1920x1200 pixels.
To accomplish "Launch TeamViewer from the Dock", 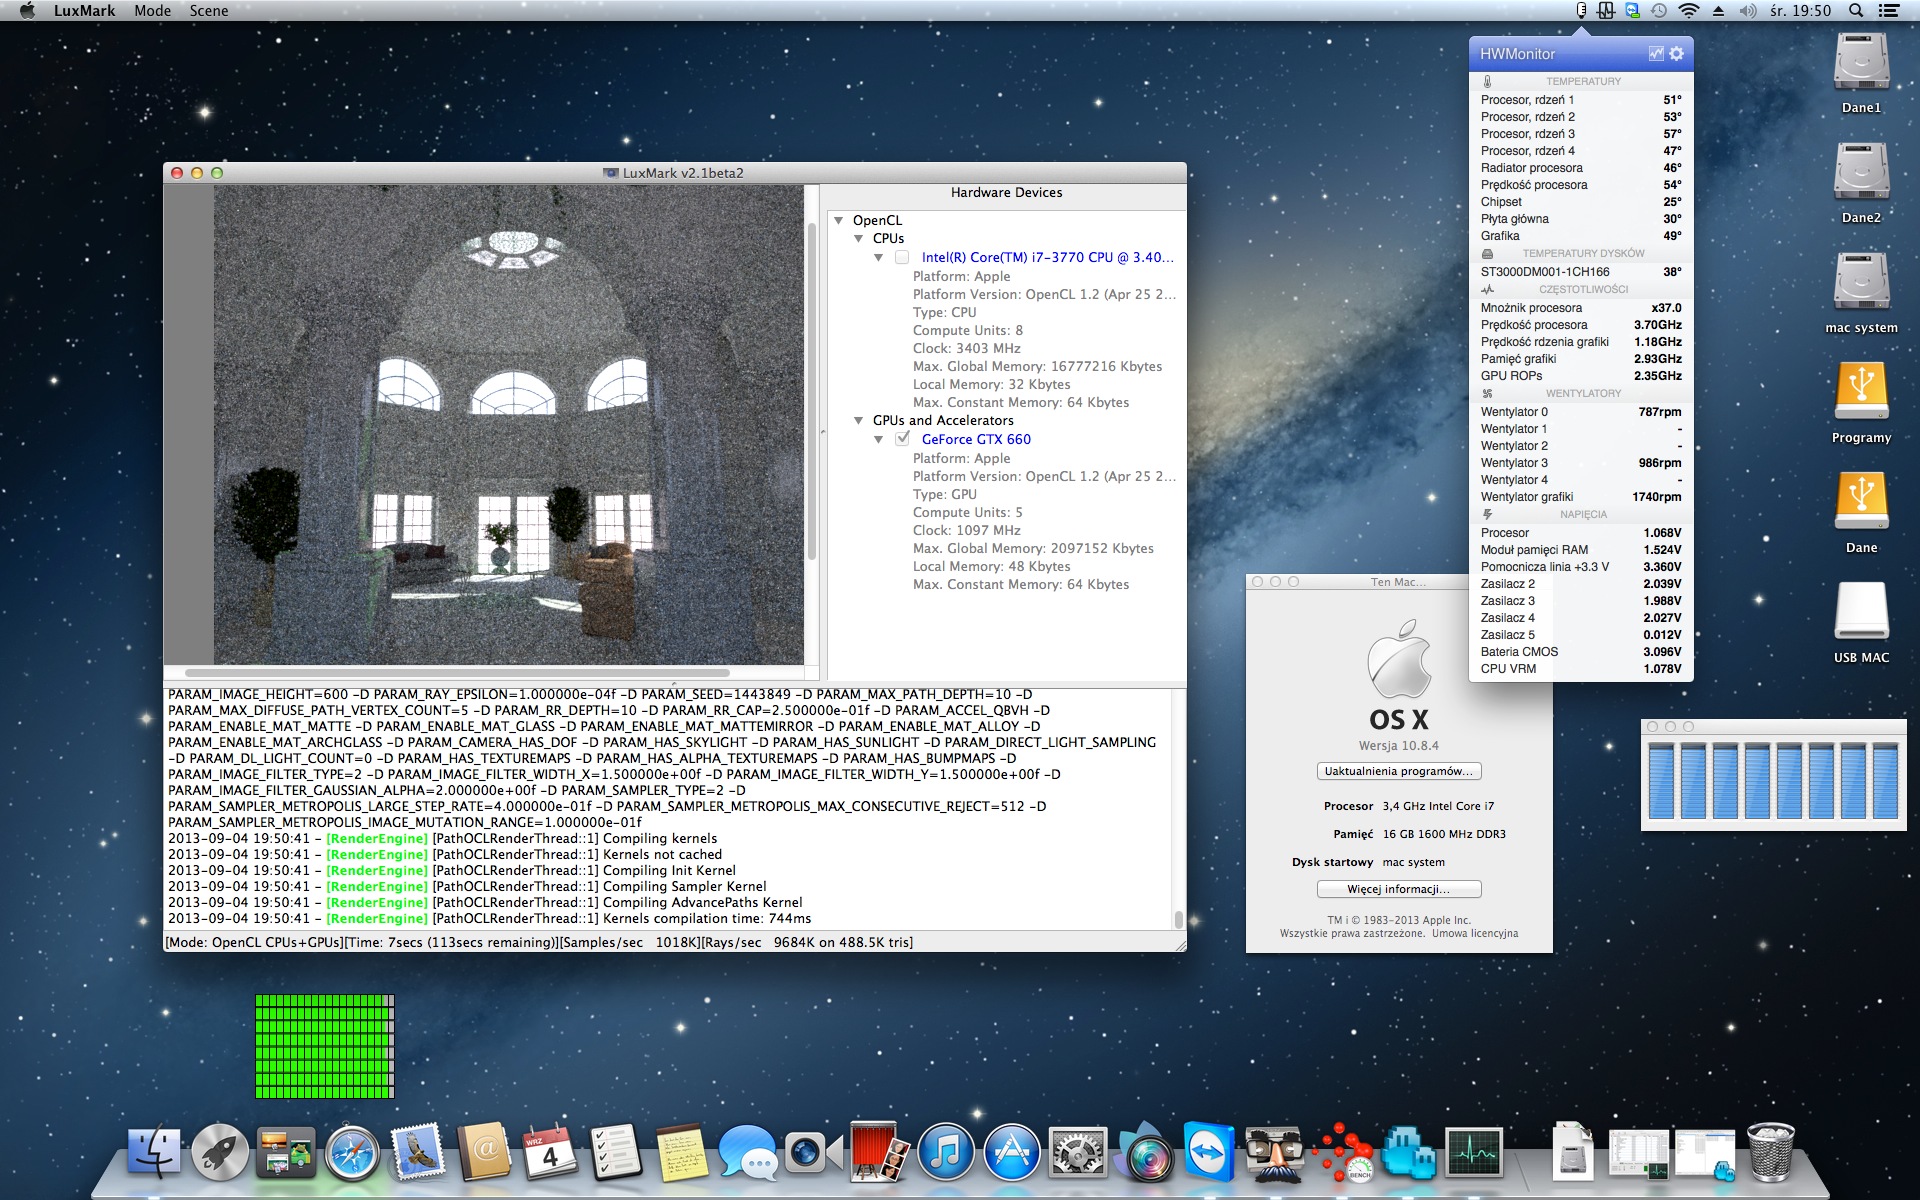I will [1209, 1152].
